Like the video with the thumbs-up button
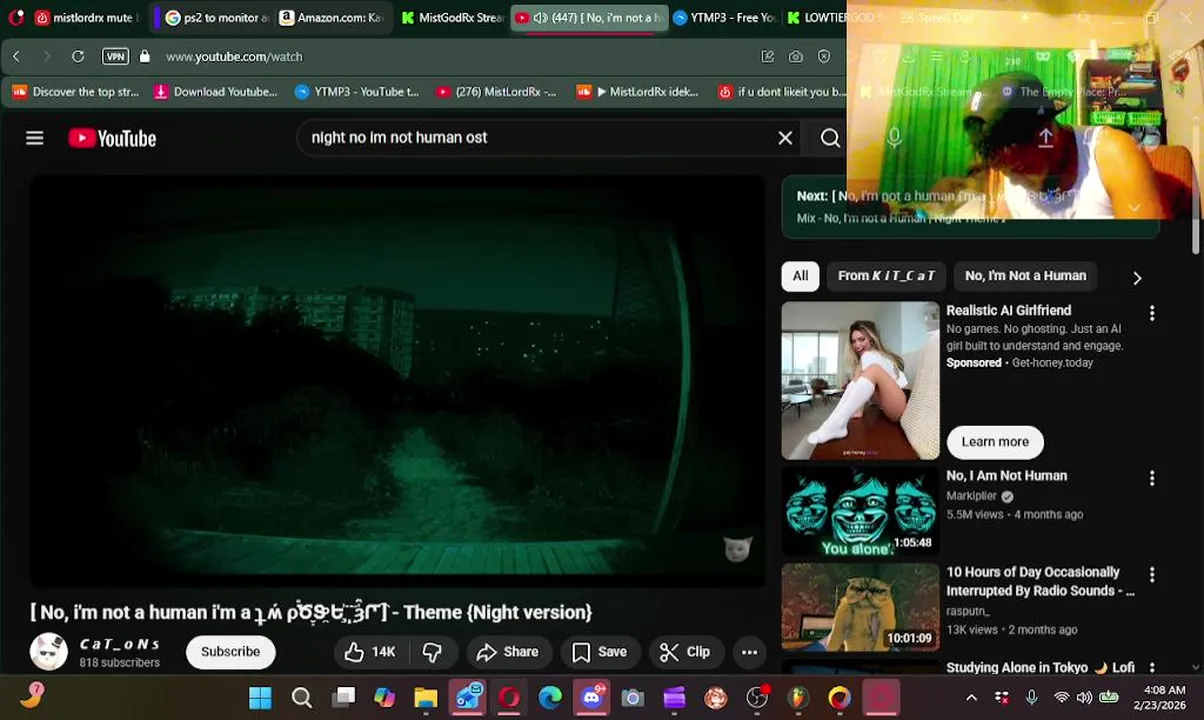This screenshot has width=1204, height=720. point(370,652)
